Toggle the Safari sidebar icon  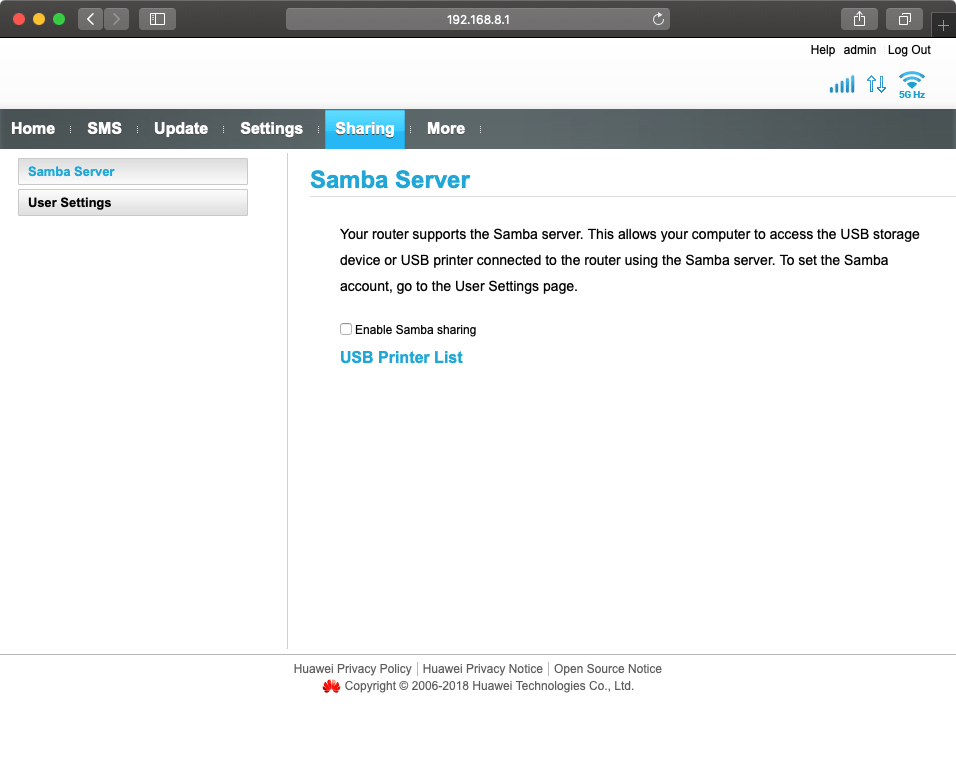point(157,18)
